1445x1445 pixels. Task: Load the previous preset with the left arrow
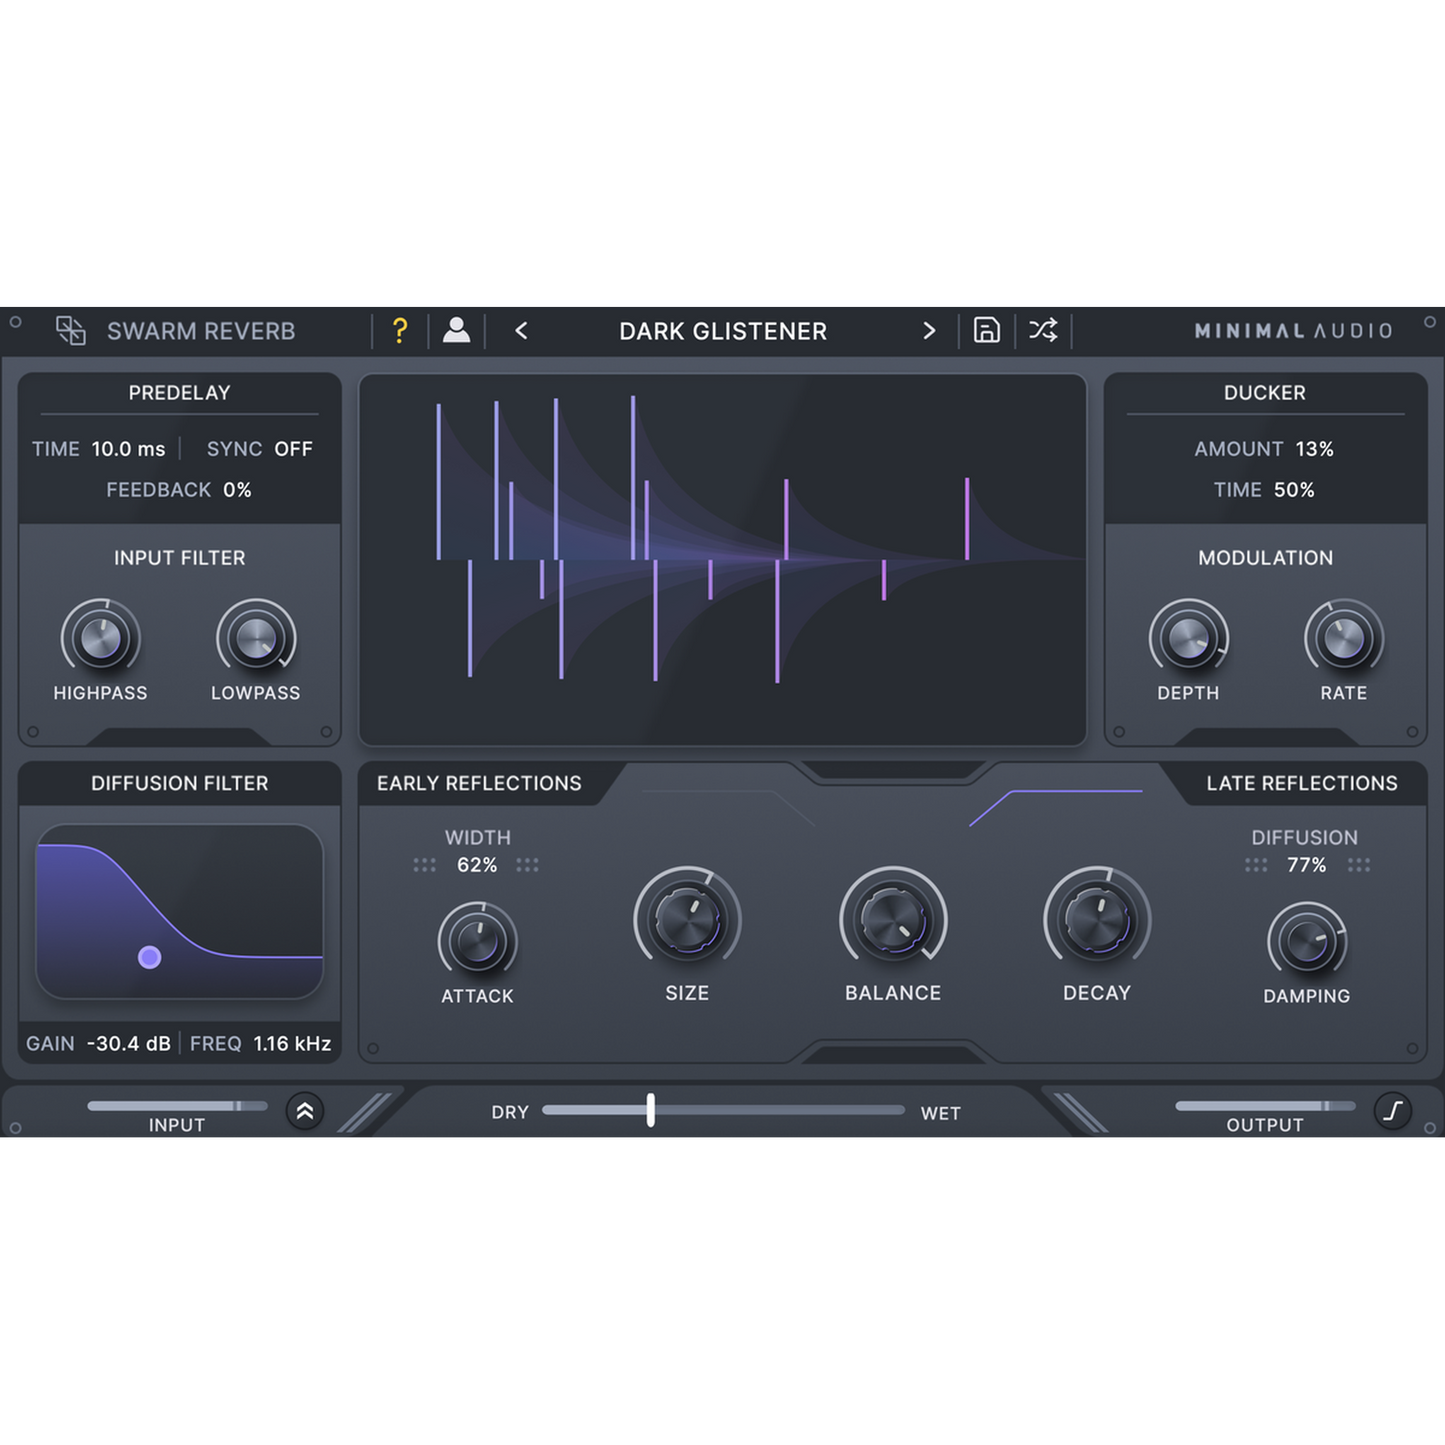(521, 330)
